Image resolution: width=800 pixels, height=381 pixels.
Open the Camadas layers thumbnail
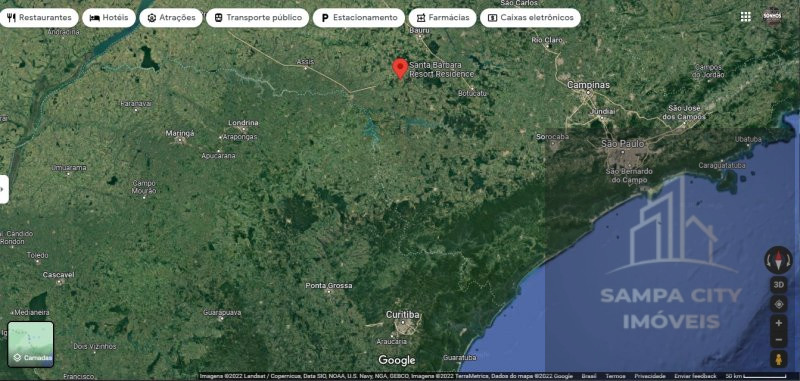click(x=31, y=344)
